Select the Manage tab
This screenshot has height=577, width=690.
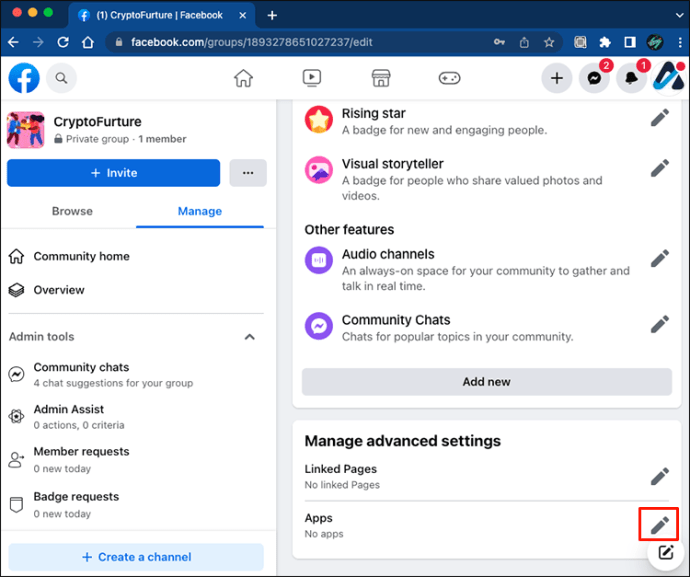[x=200, y=211]
